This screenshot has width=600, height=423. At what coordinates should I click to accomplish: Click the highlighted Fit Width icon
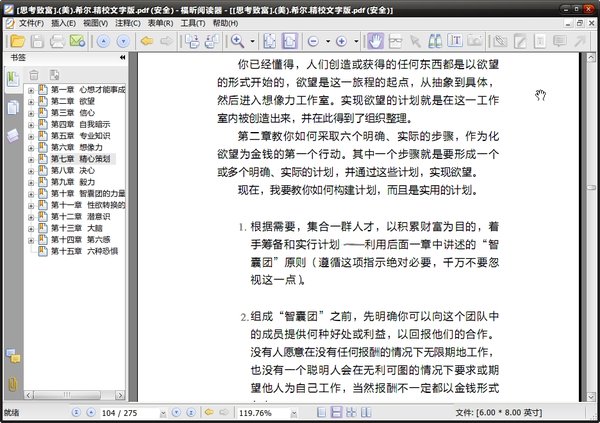[290, 41]
